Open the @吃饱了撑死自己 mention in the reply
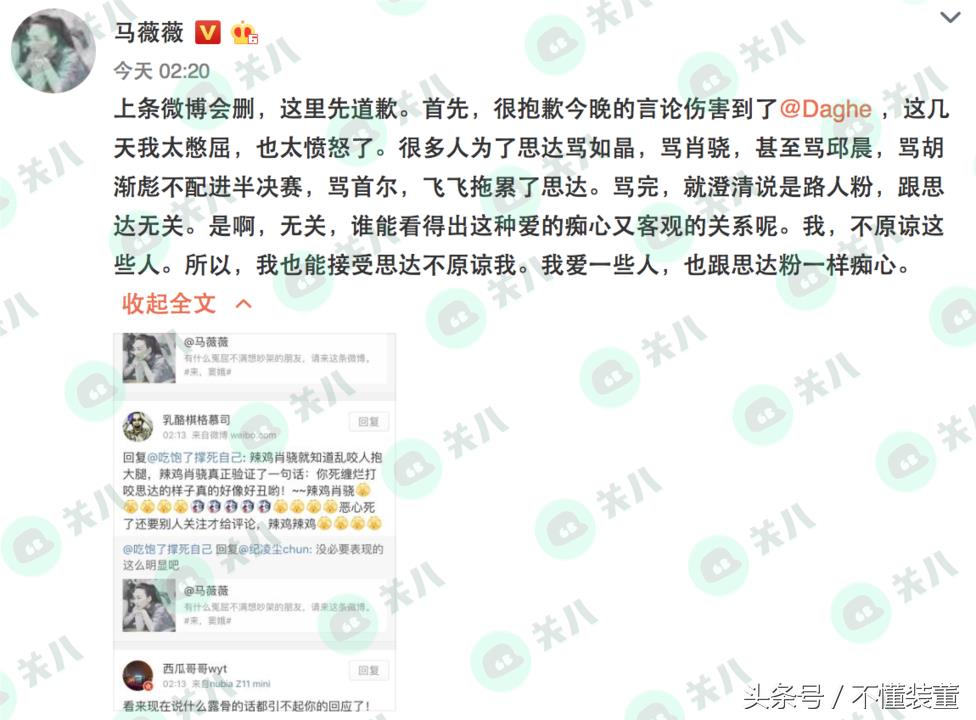 tap(195, 457)
